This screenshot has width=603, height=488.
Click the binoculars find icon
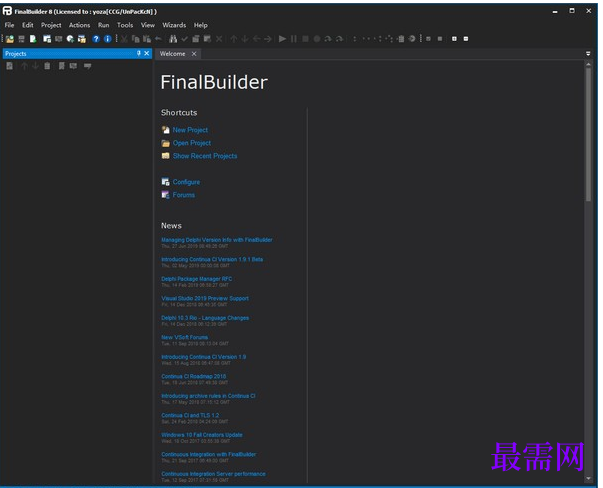(173, 39)
